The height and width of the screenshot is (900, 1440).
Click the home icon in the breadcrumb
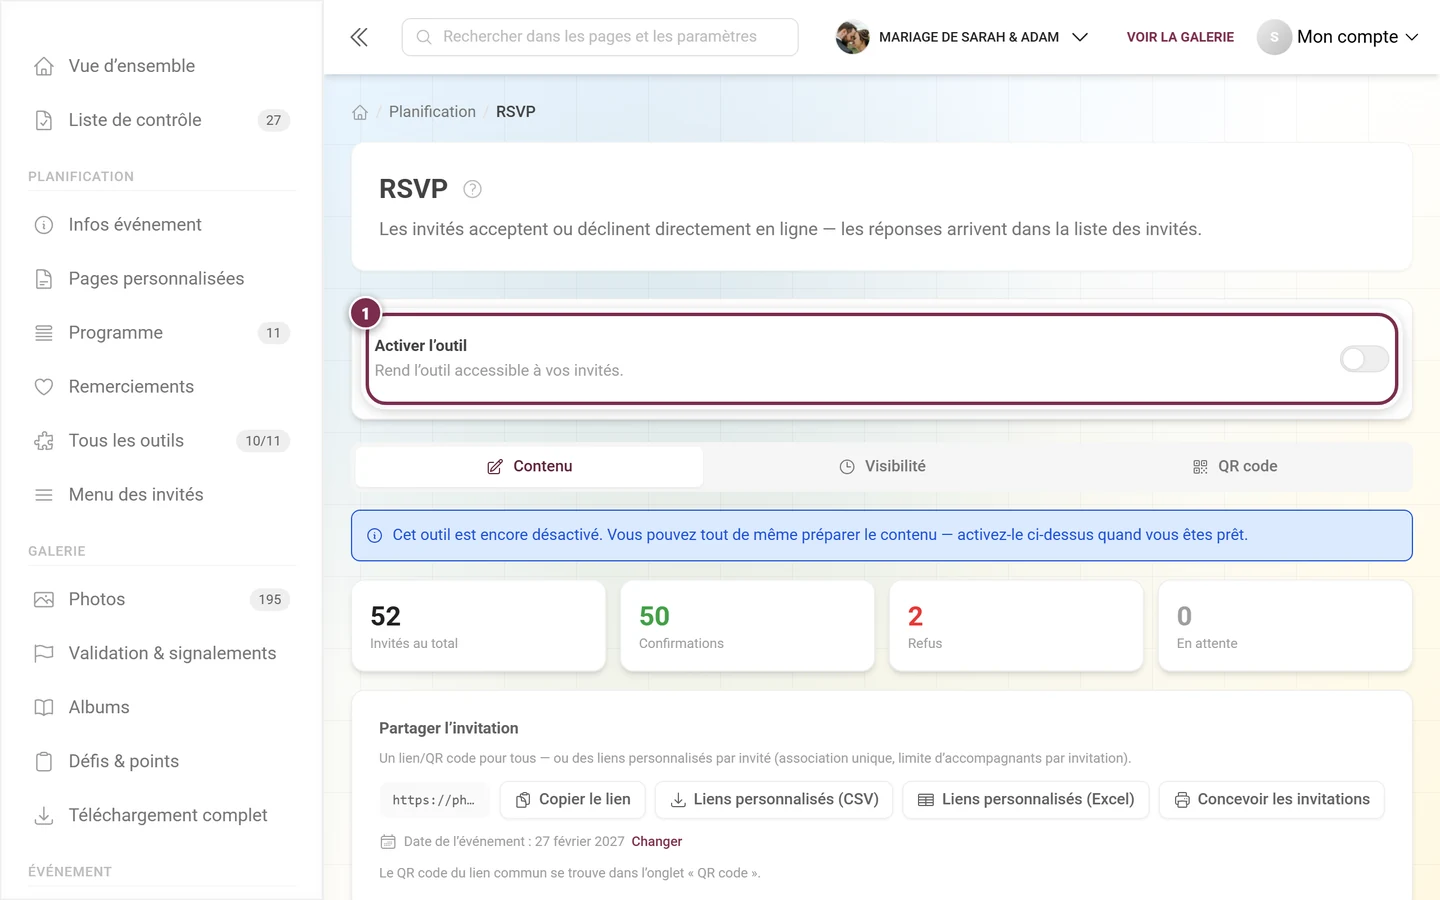pos(360,112)
